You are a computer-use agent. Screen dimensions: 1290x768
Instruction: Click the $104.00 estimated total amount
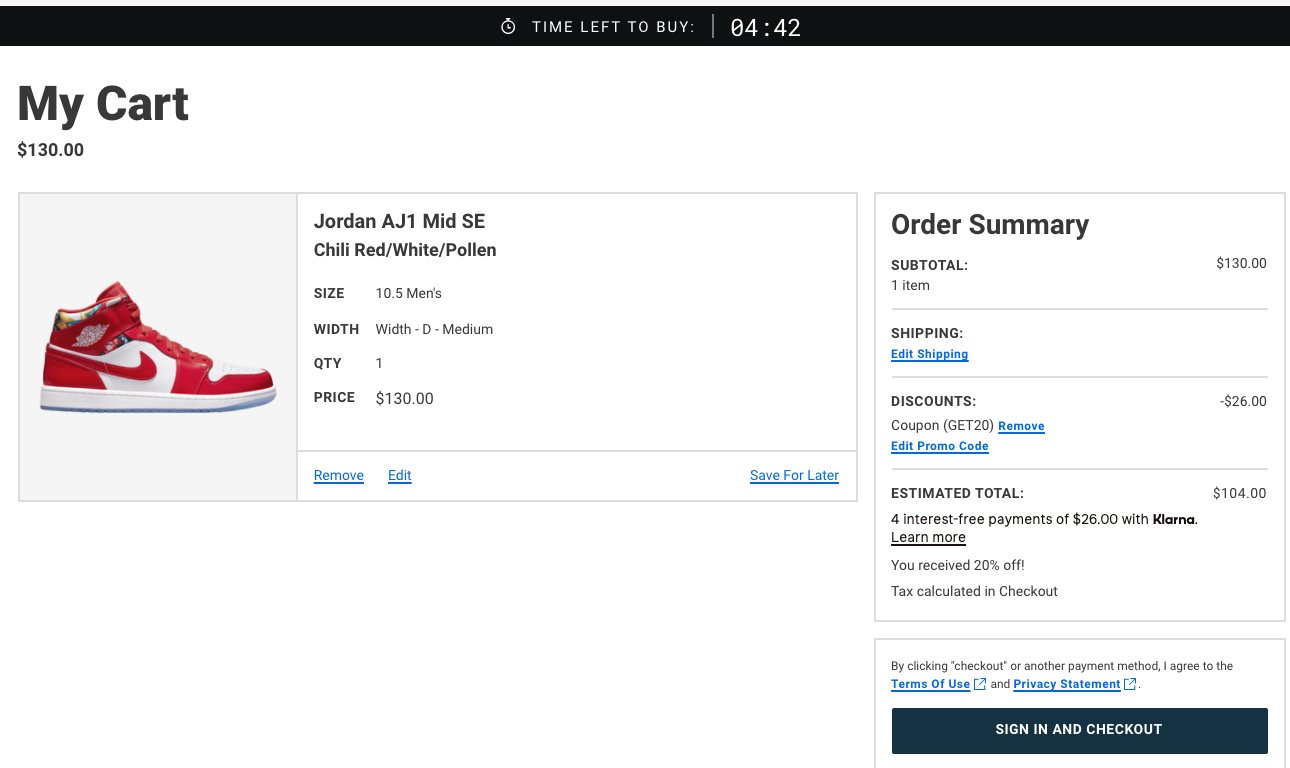click(1239, 493)
